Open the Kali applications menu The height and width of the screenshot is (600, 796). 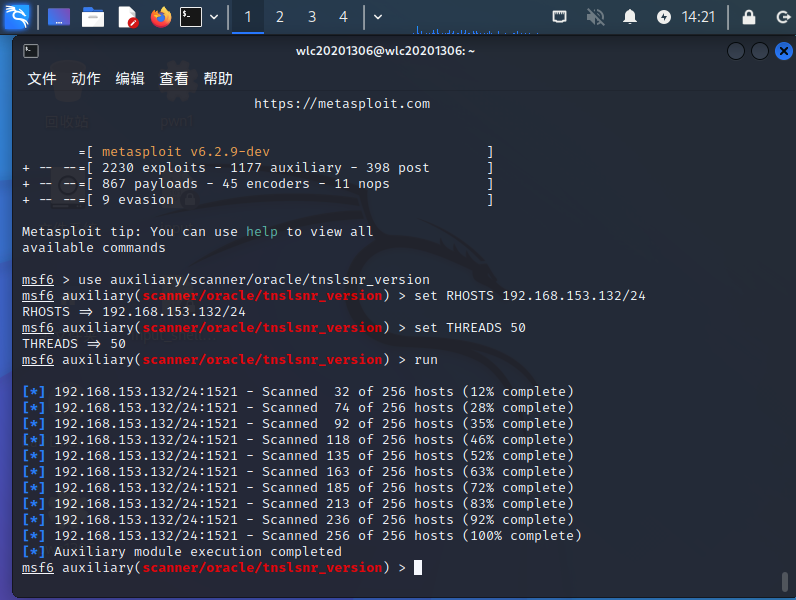(x=17, y=17)
